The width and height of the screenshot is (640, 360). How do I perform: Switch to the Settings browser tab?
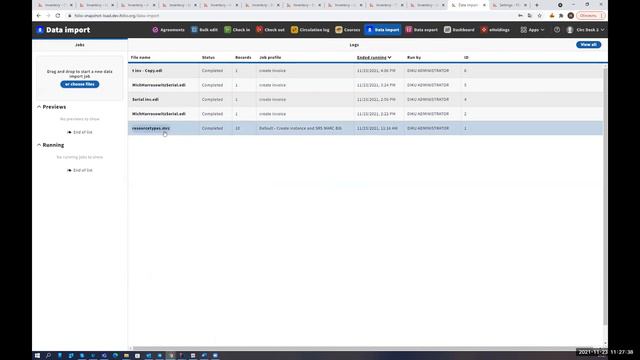click(510, 5)
